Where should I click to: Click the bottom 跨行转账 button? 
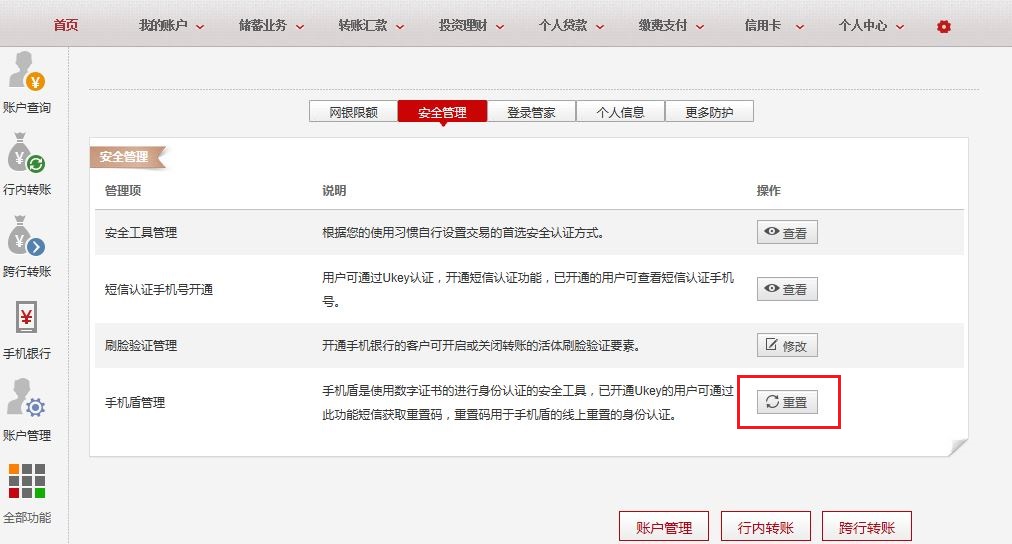click(x=867, y=527)
